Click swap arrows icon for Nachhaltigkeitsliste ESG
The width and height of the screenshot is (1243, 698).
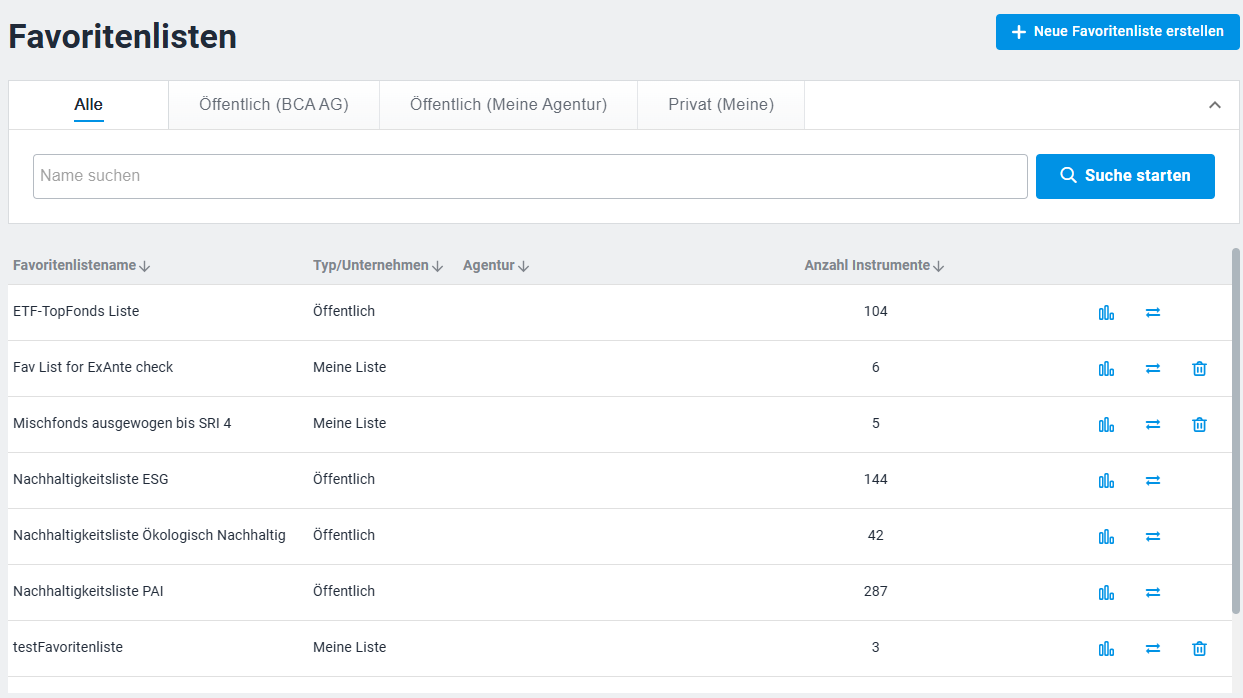tap(1153, 480)
